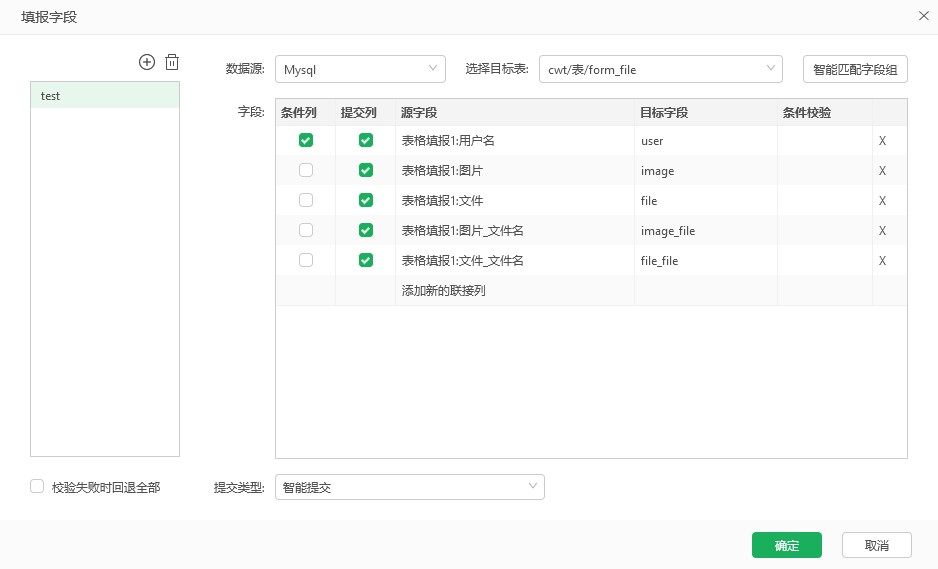Remove the file row with X
Screen dimensions: 938x569
pos(882,201)
